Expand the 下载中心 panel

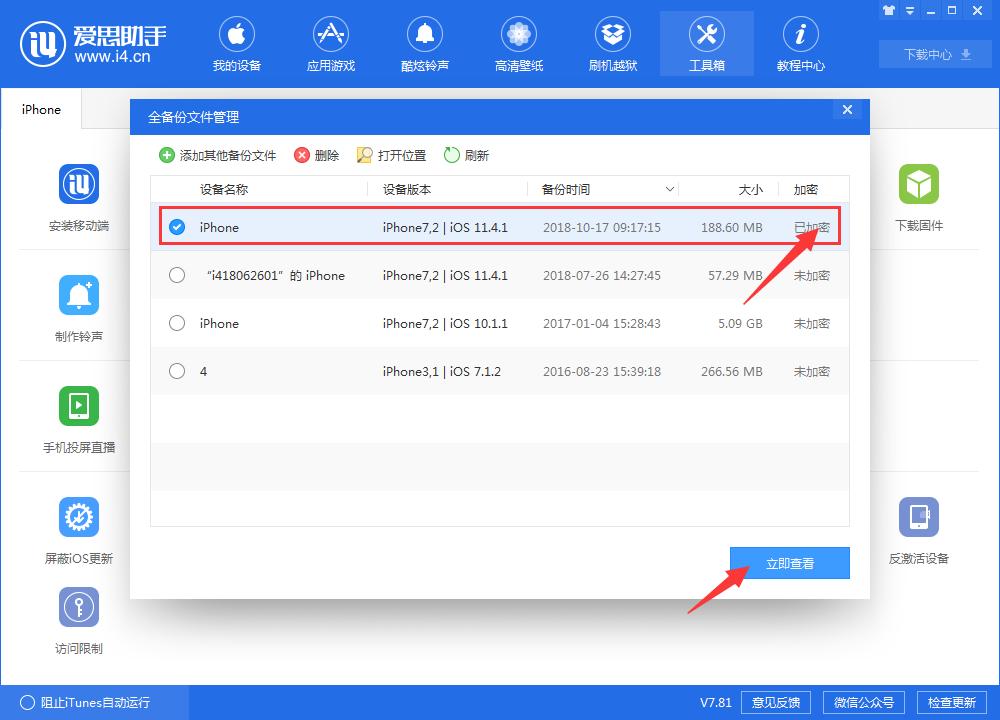pyautogui.click(x=933, y=55)
